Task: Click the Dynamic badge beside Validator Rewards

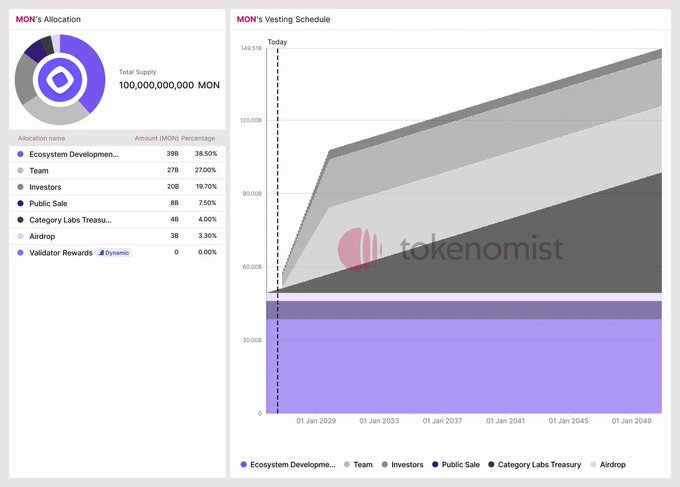Action: [114, 253]
